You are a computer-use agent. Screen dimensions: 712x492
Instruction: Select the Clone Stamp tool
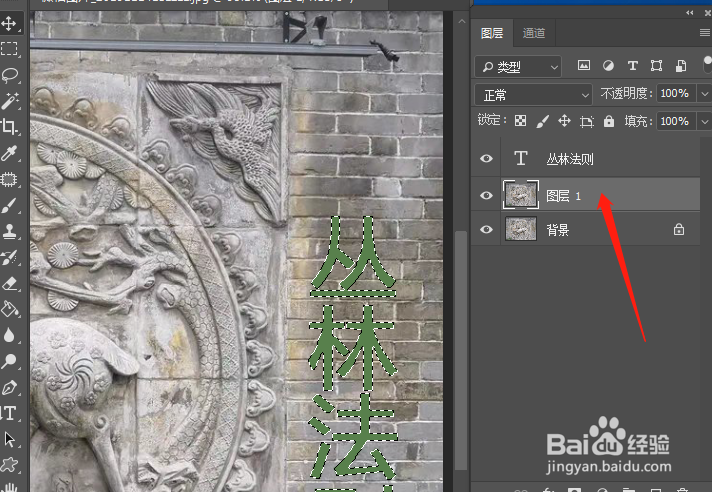click(x=9, y=231)
